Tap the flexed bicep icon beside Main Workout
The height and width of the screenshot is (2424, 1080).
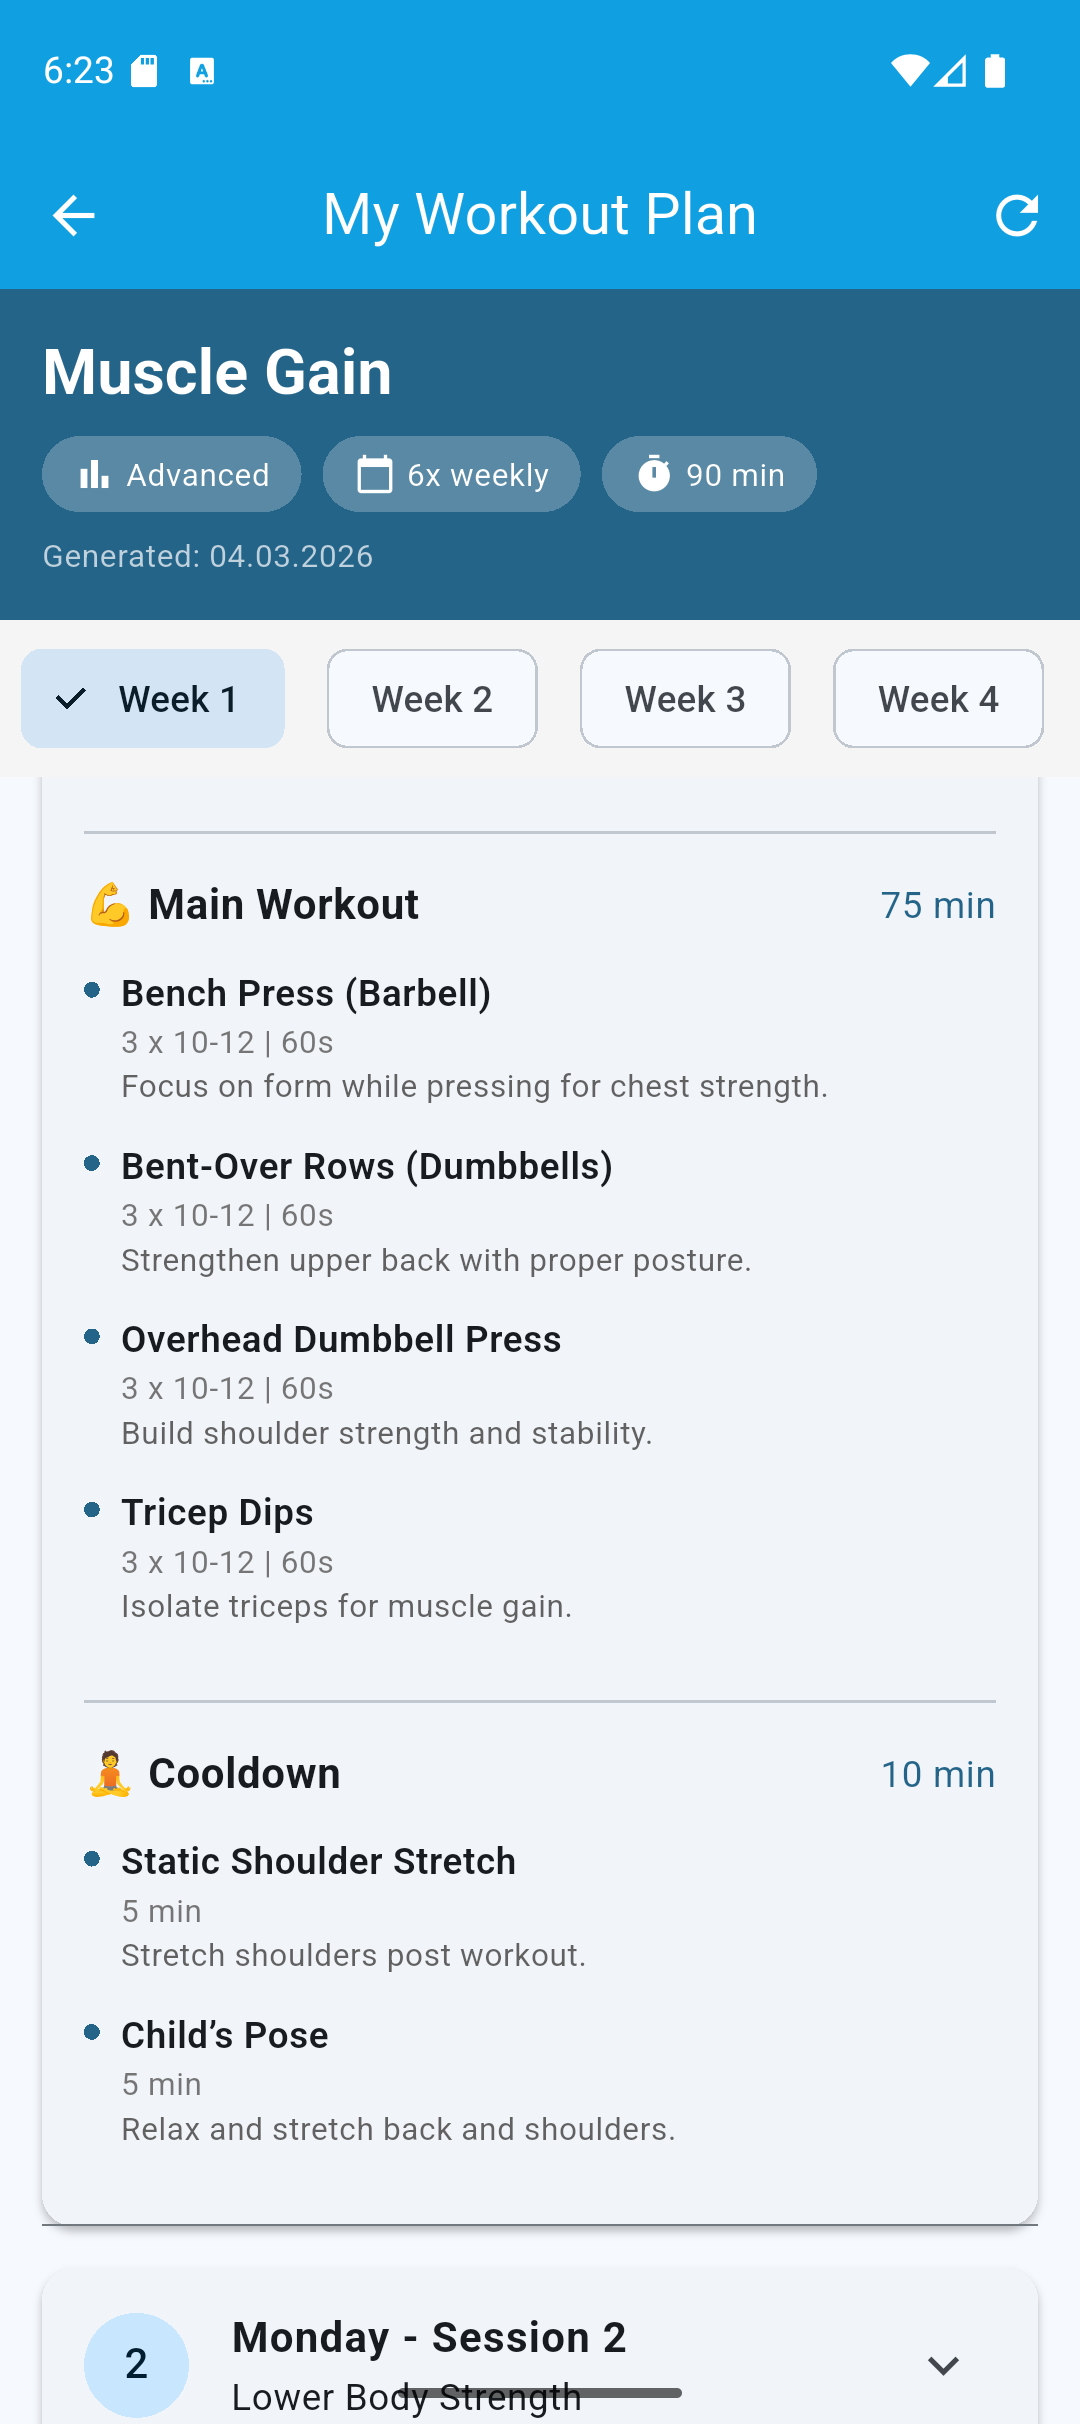[x=108, y=903]
